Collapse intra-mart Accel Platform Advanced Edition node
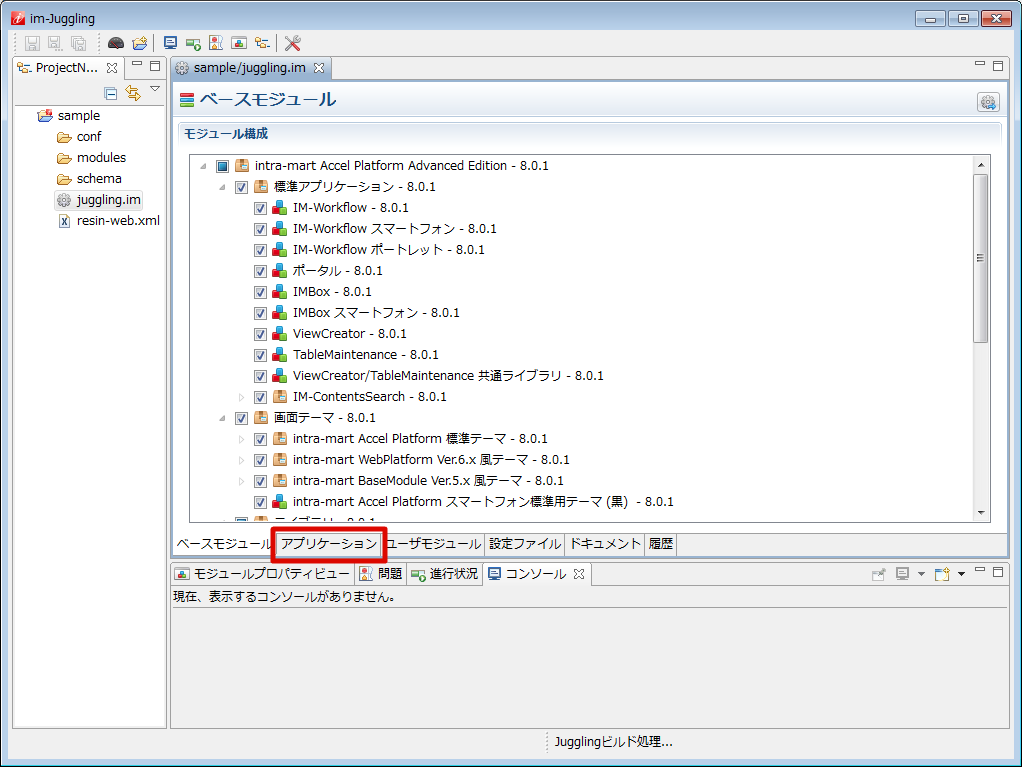 [203, 166]
